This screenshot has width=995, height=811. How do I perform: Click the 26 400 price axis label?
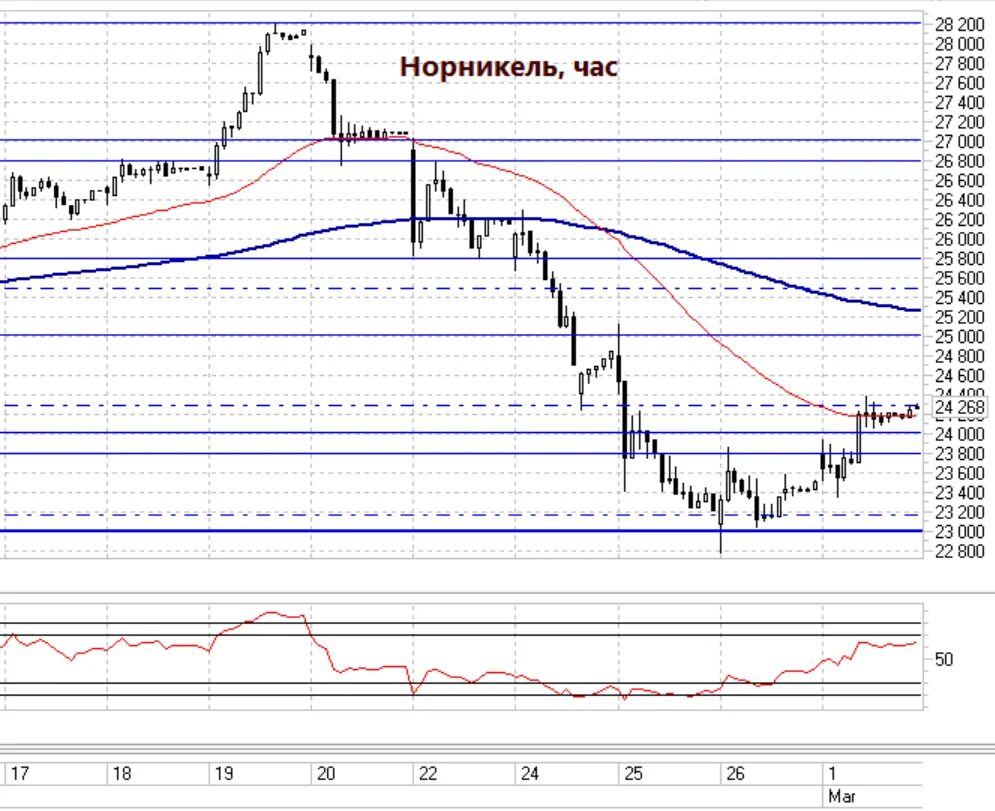coord(959,201)
